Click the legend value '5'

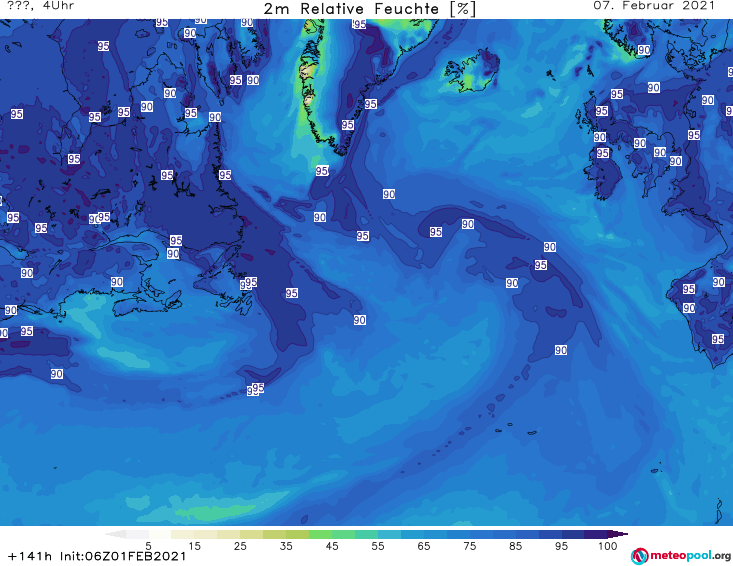point(148,546)
